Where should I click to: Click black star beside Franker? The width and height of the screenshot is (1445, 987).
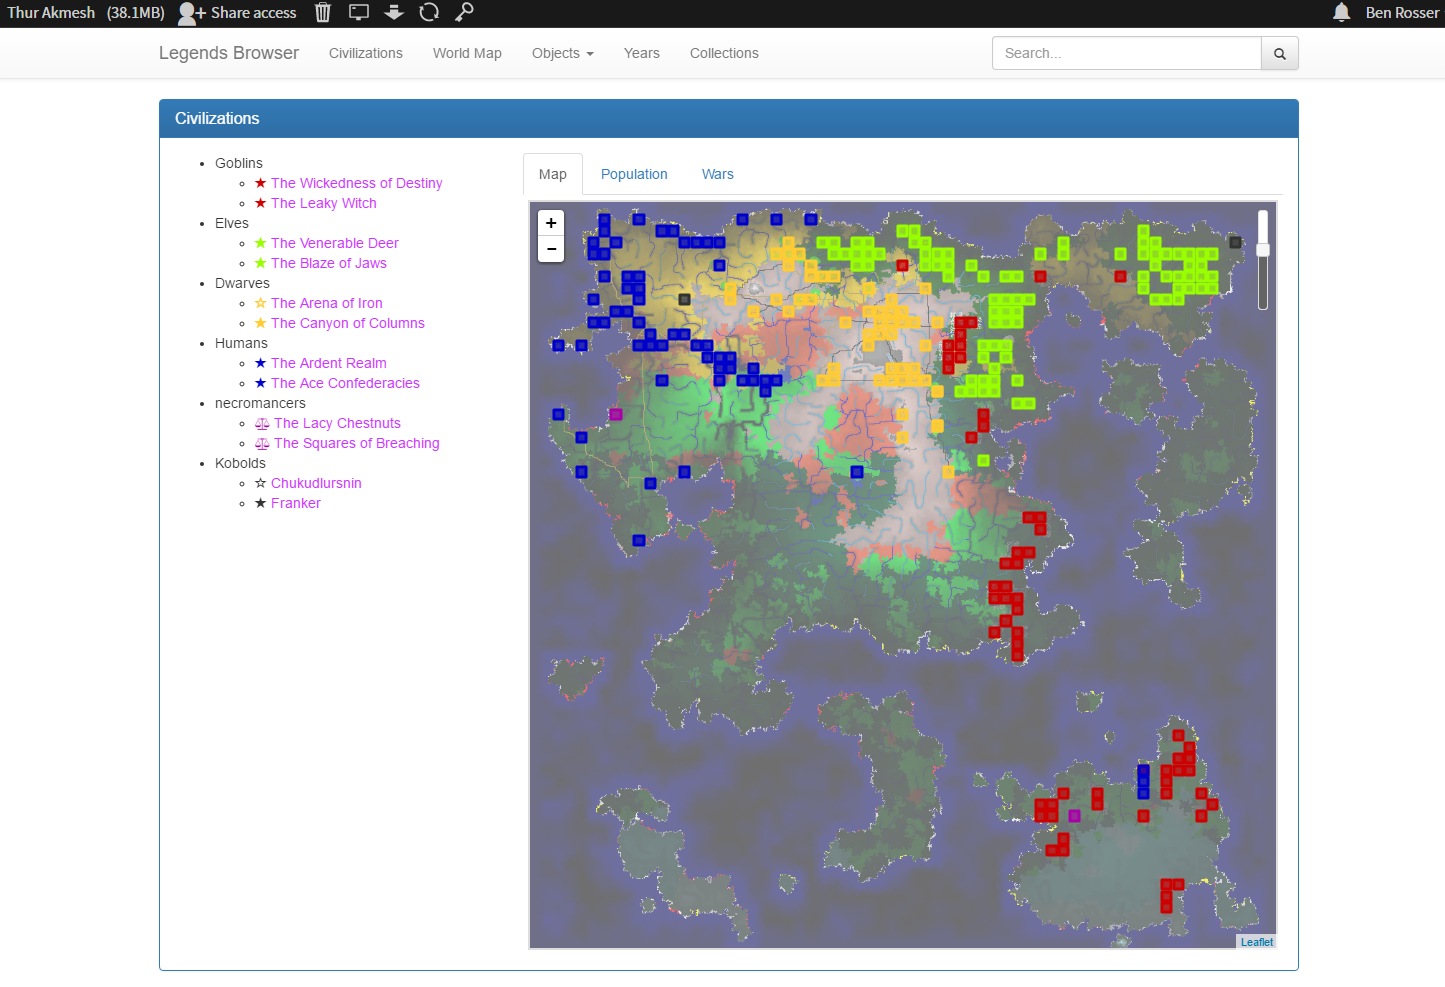pyautogui.click(x=260, y=503)
